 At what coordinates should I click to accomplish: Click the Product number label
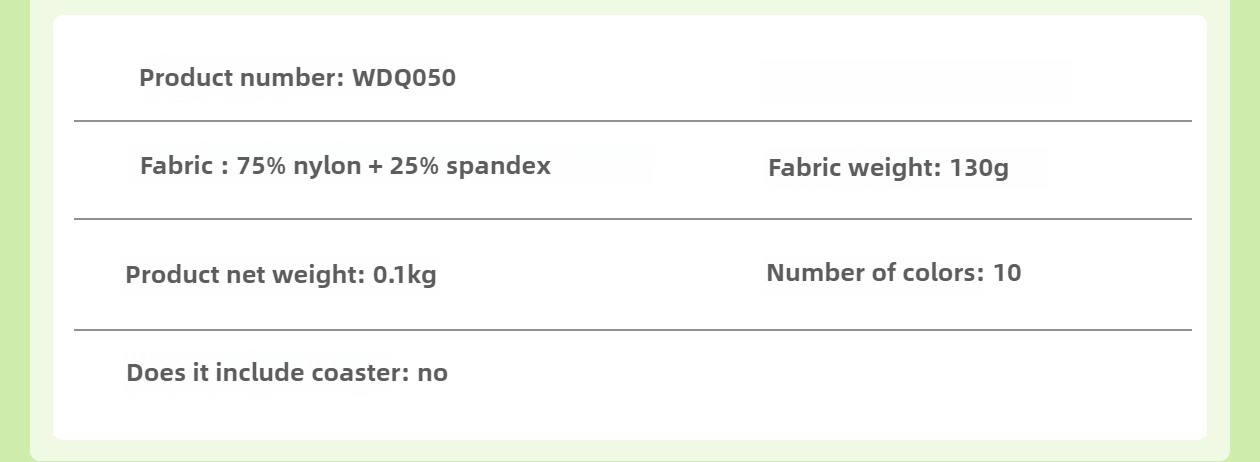pyautogui.click(x=242, y=78)
